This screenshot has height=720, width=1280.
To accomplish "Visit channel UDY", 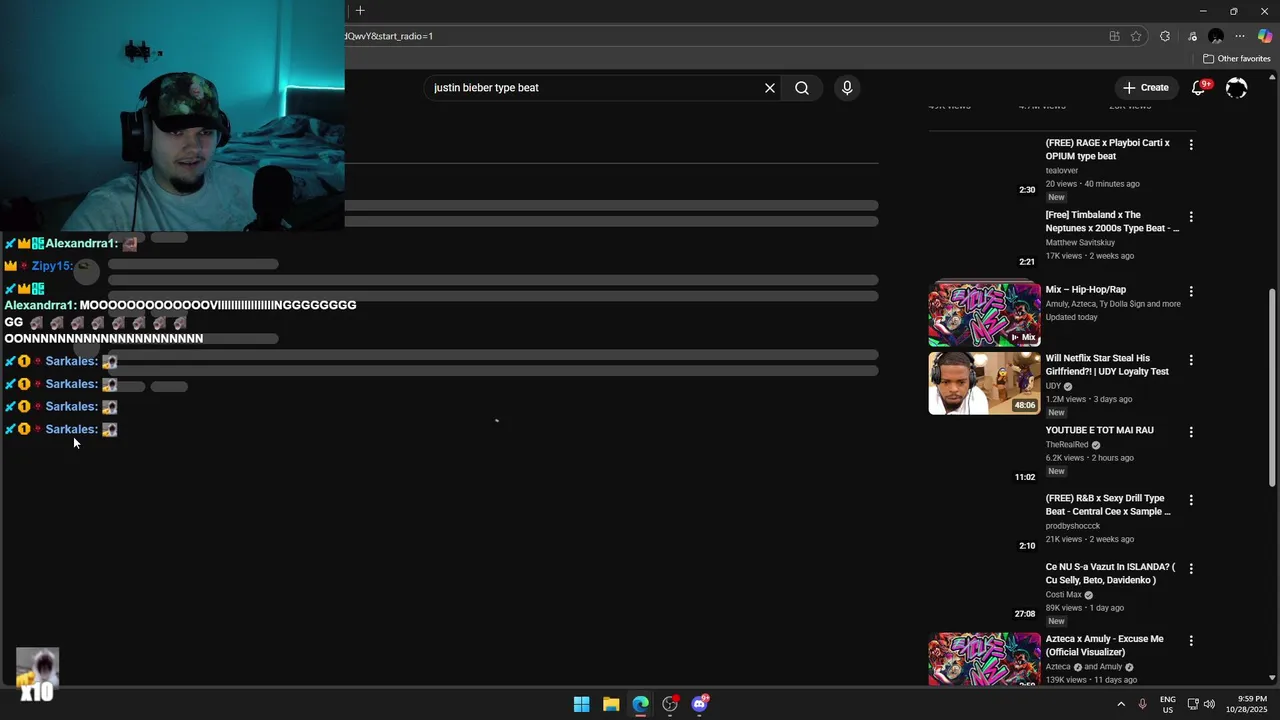I will coord(1053,386).
